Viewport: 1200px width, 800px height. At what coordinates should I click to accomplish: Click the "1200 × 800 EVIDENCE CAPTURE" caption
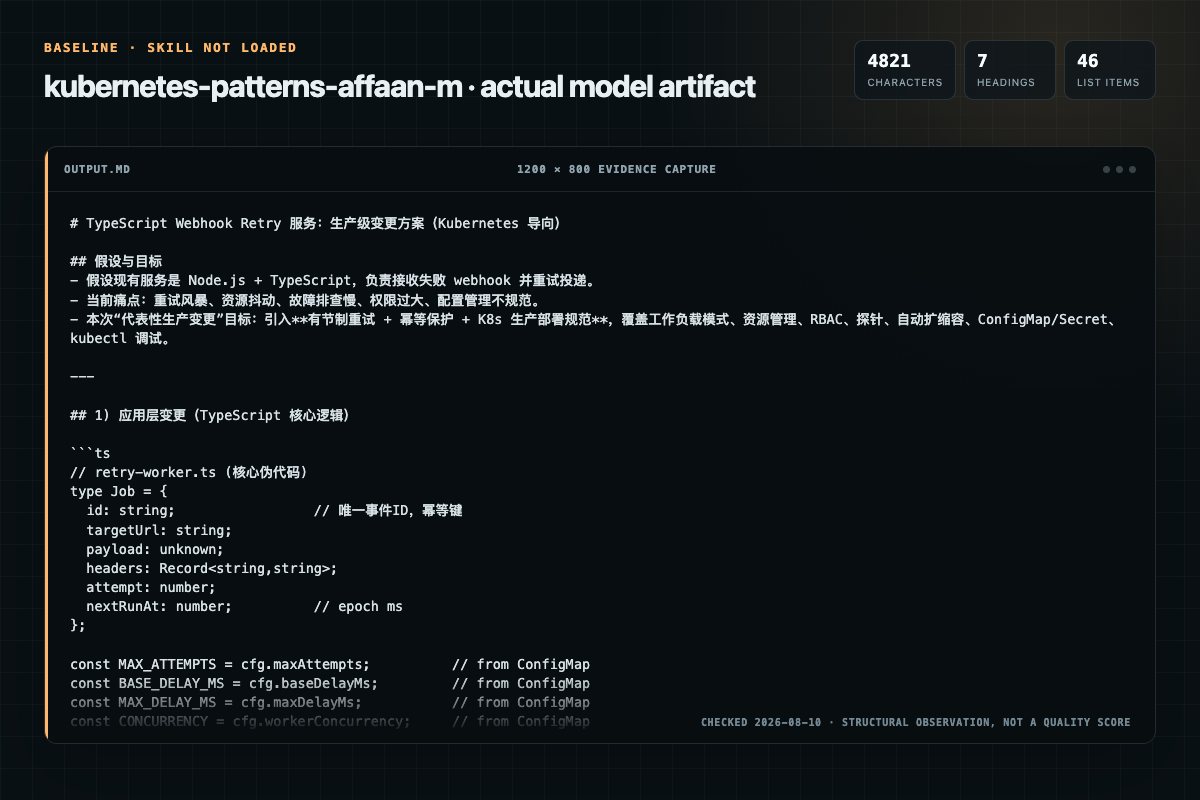tap(616, 169)
